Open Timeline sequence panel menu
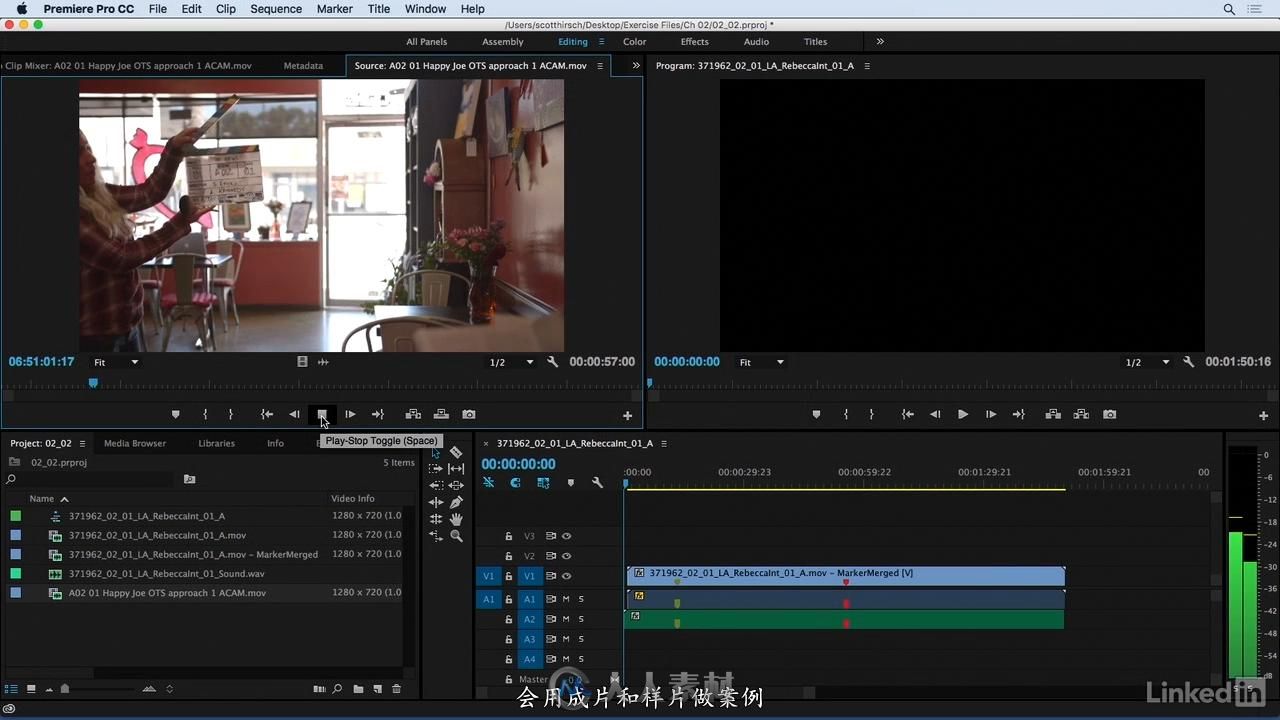Screen dimensions: 1280x720 (663, 443)
